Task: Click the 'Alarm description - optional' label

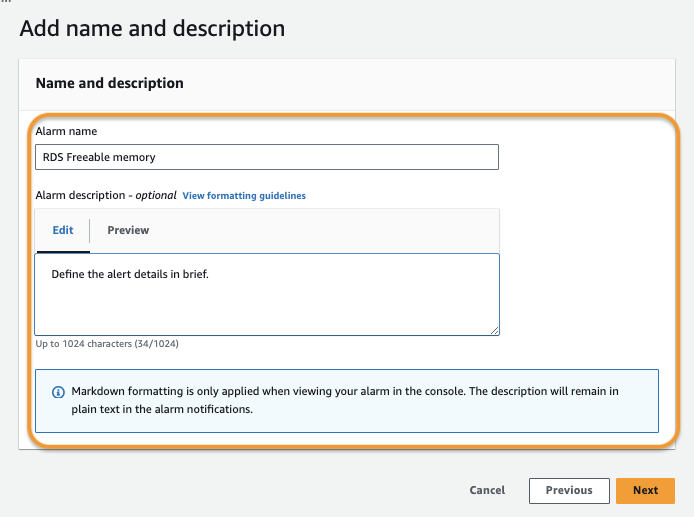Action: point(106,195)
